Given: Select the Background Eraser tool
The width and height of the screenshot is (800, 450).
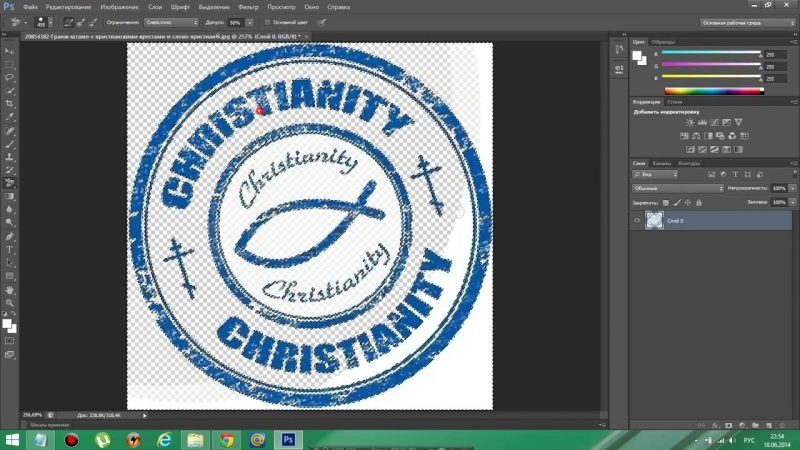Looking at the screenshot, I should 10,183.
